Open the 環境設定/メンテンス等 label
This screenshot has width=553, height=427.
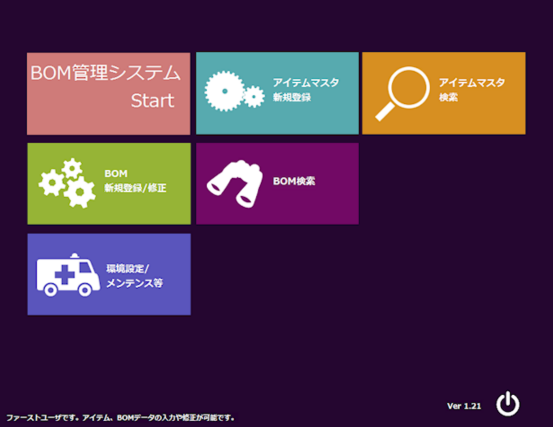click(x=134, y=276)
